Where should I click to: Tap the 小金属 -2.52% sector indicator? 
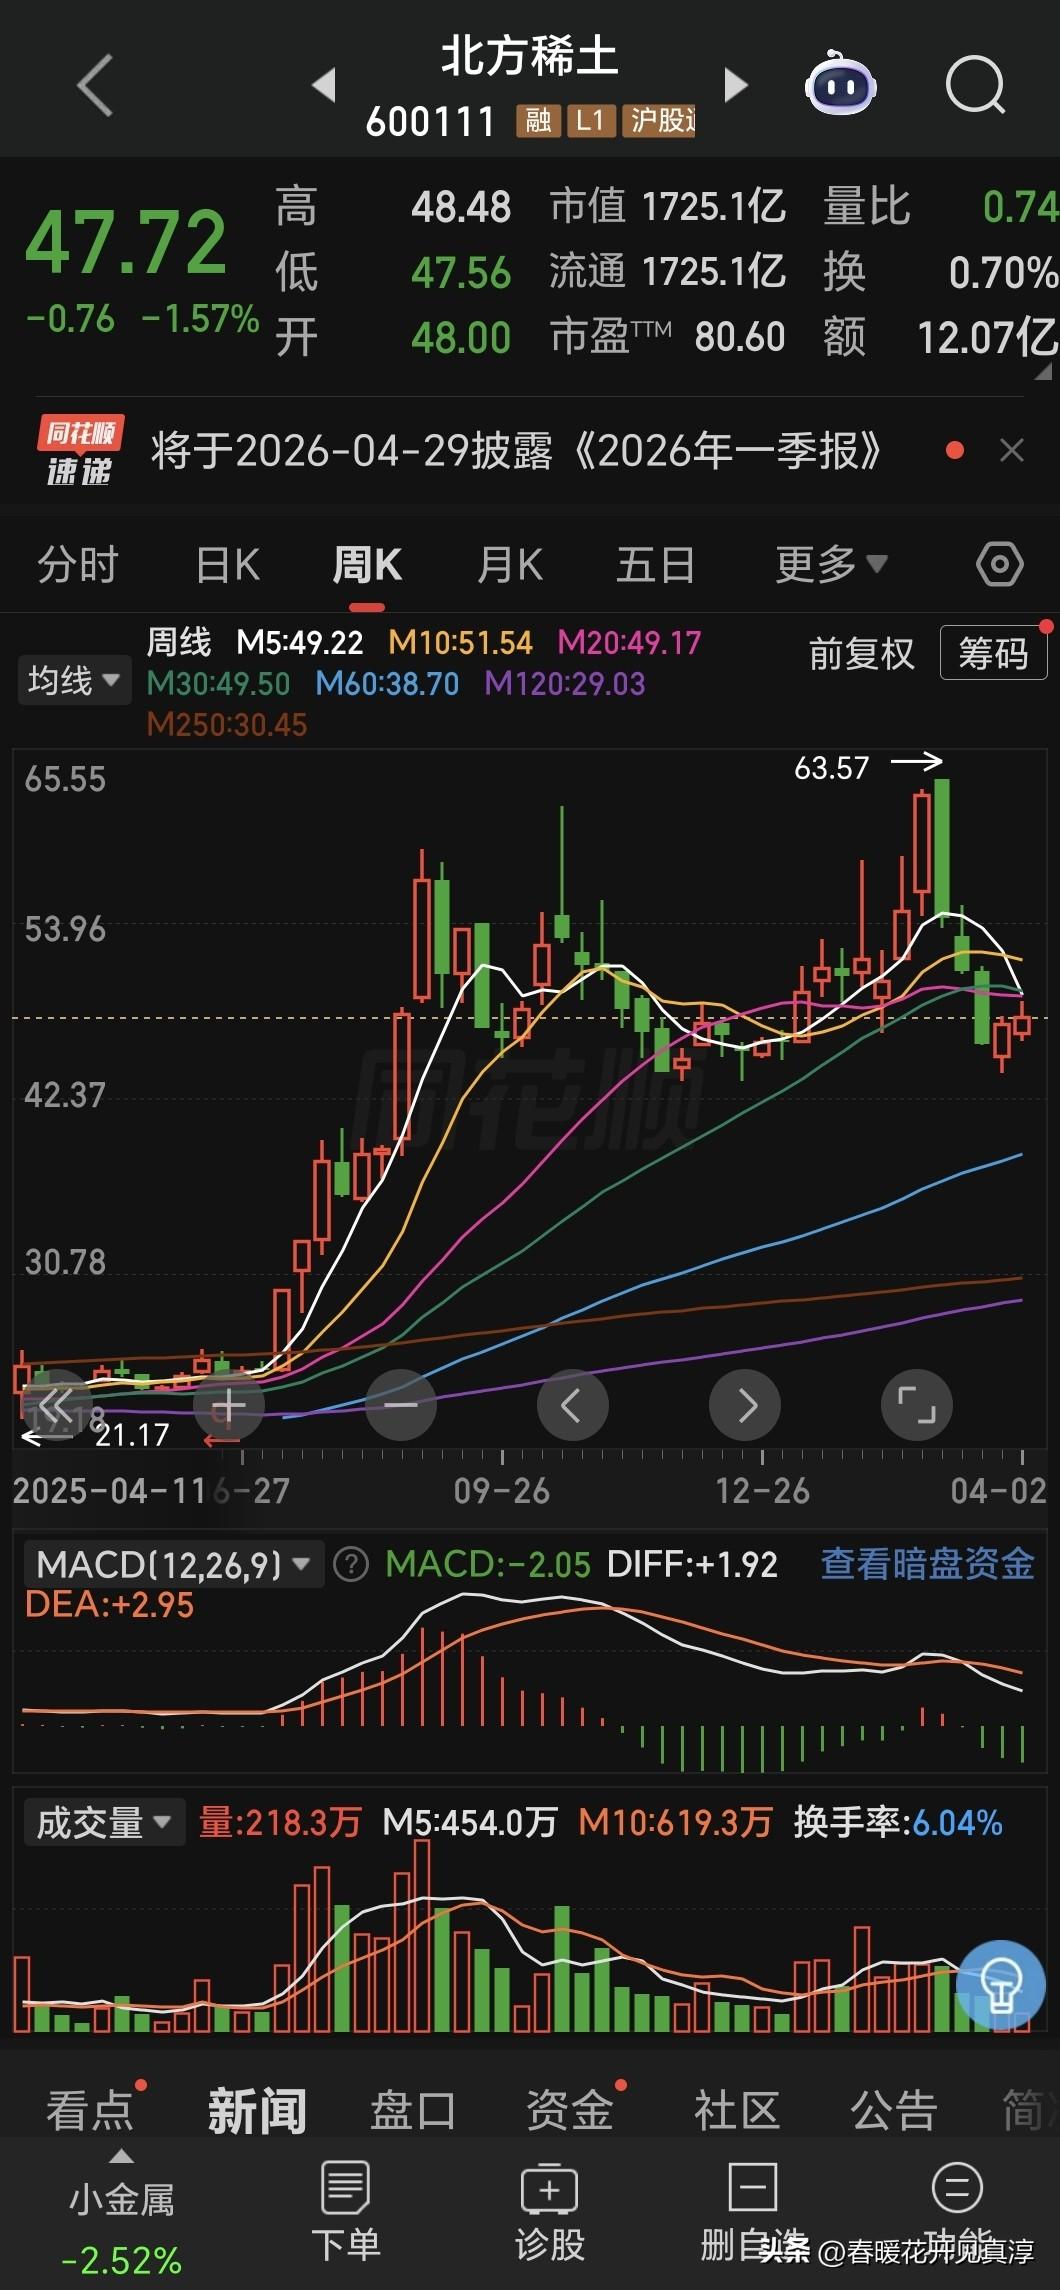pos(121,2229)
